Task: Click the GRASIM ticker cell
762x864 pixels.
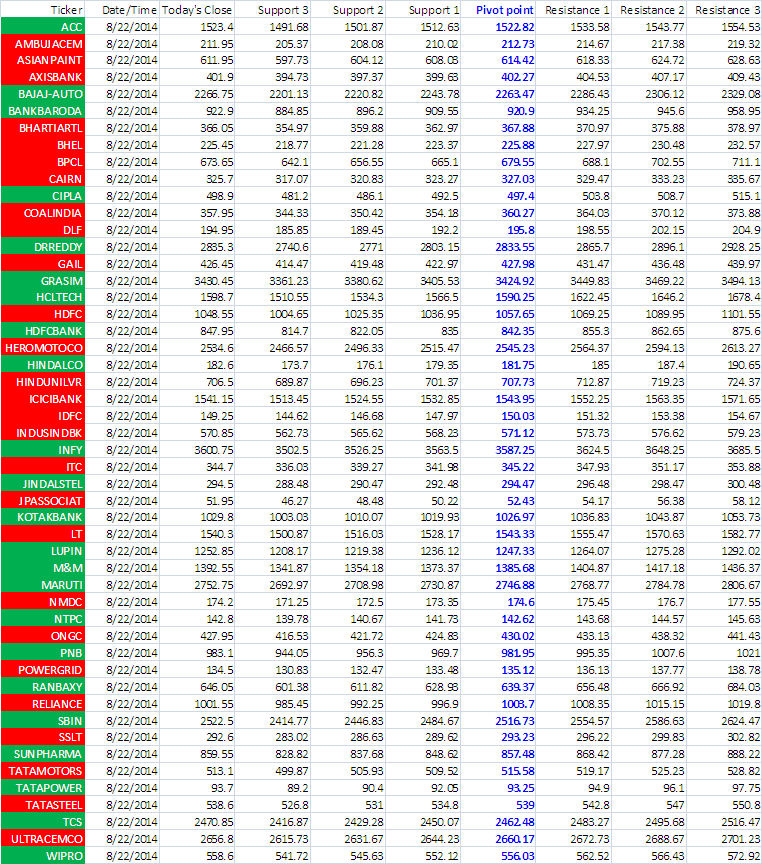Action: (43, 280)
